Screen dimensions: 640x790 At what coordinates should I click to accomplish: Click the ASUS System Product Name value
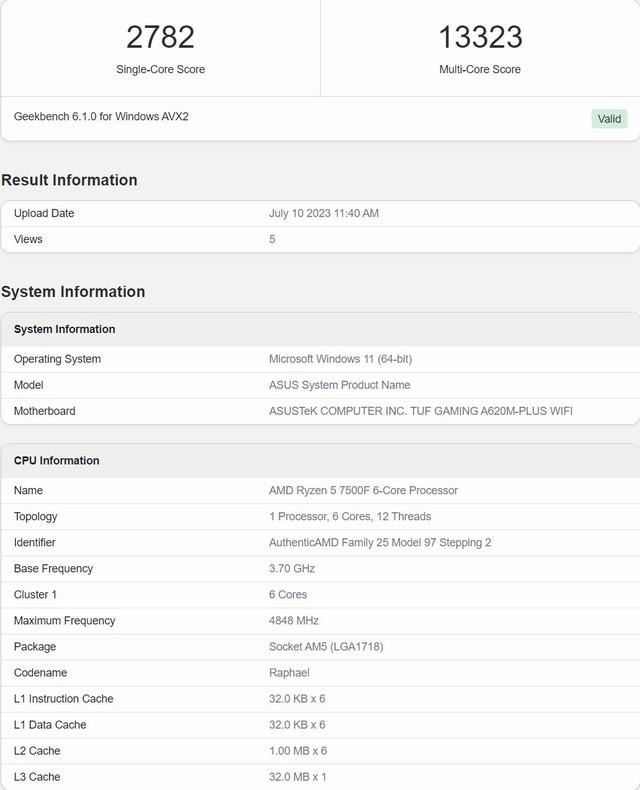pyautogui.click(x=339, y=385)
